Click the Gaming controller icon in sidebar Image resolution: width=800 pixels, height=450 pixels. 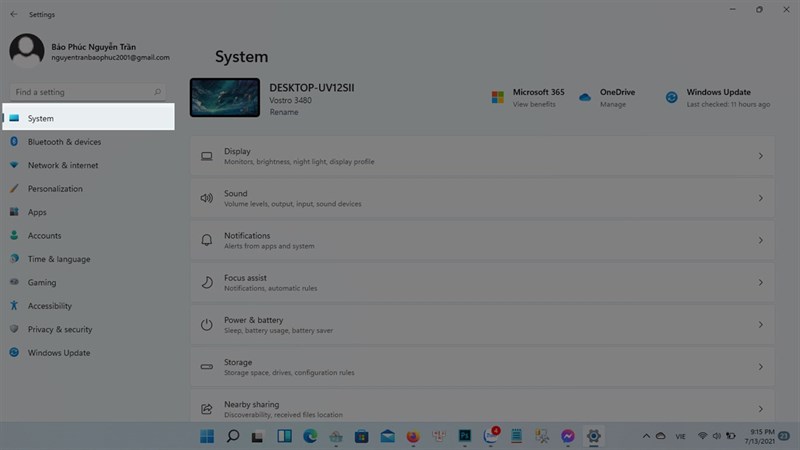(14, 282)
